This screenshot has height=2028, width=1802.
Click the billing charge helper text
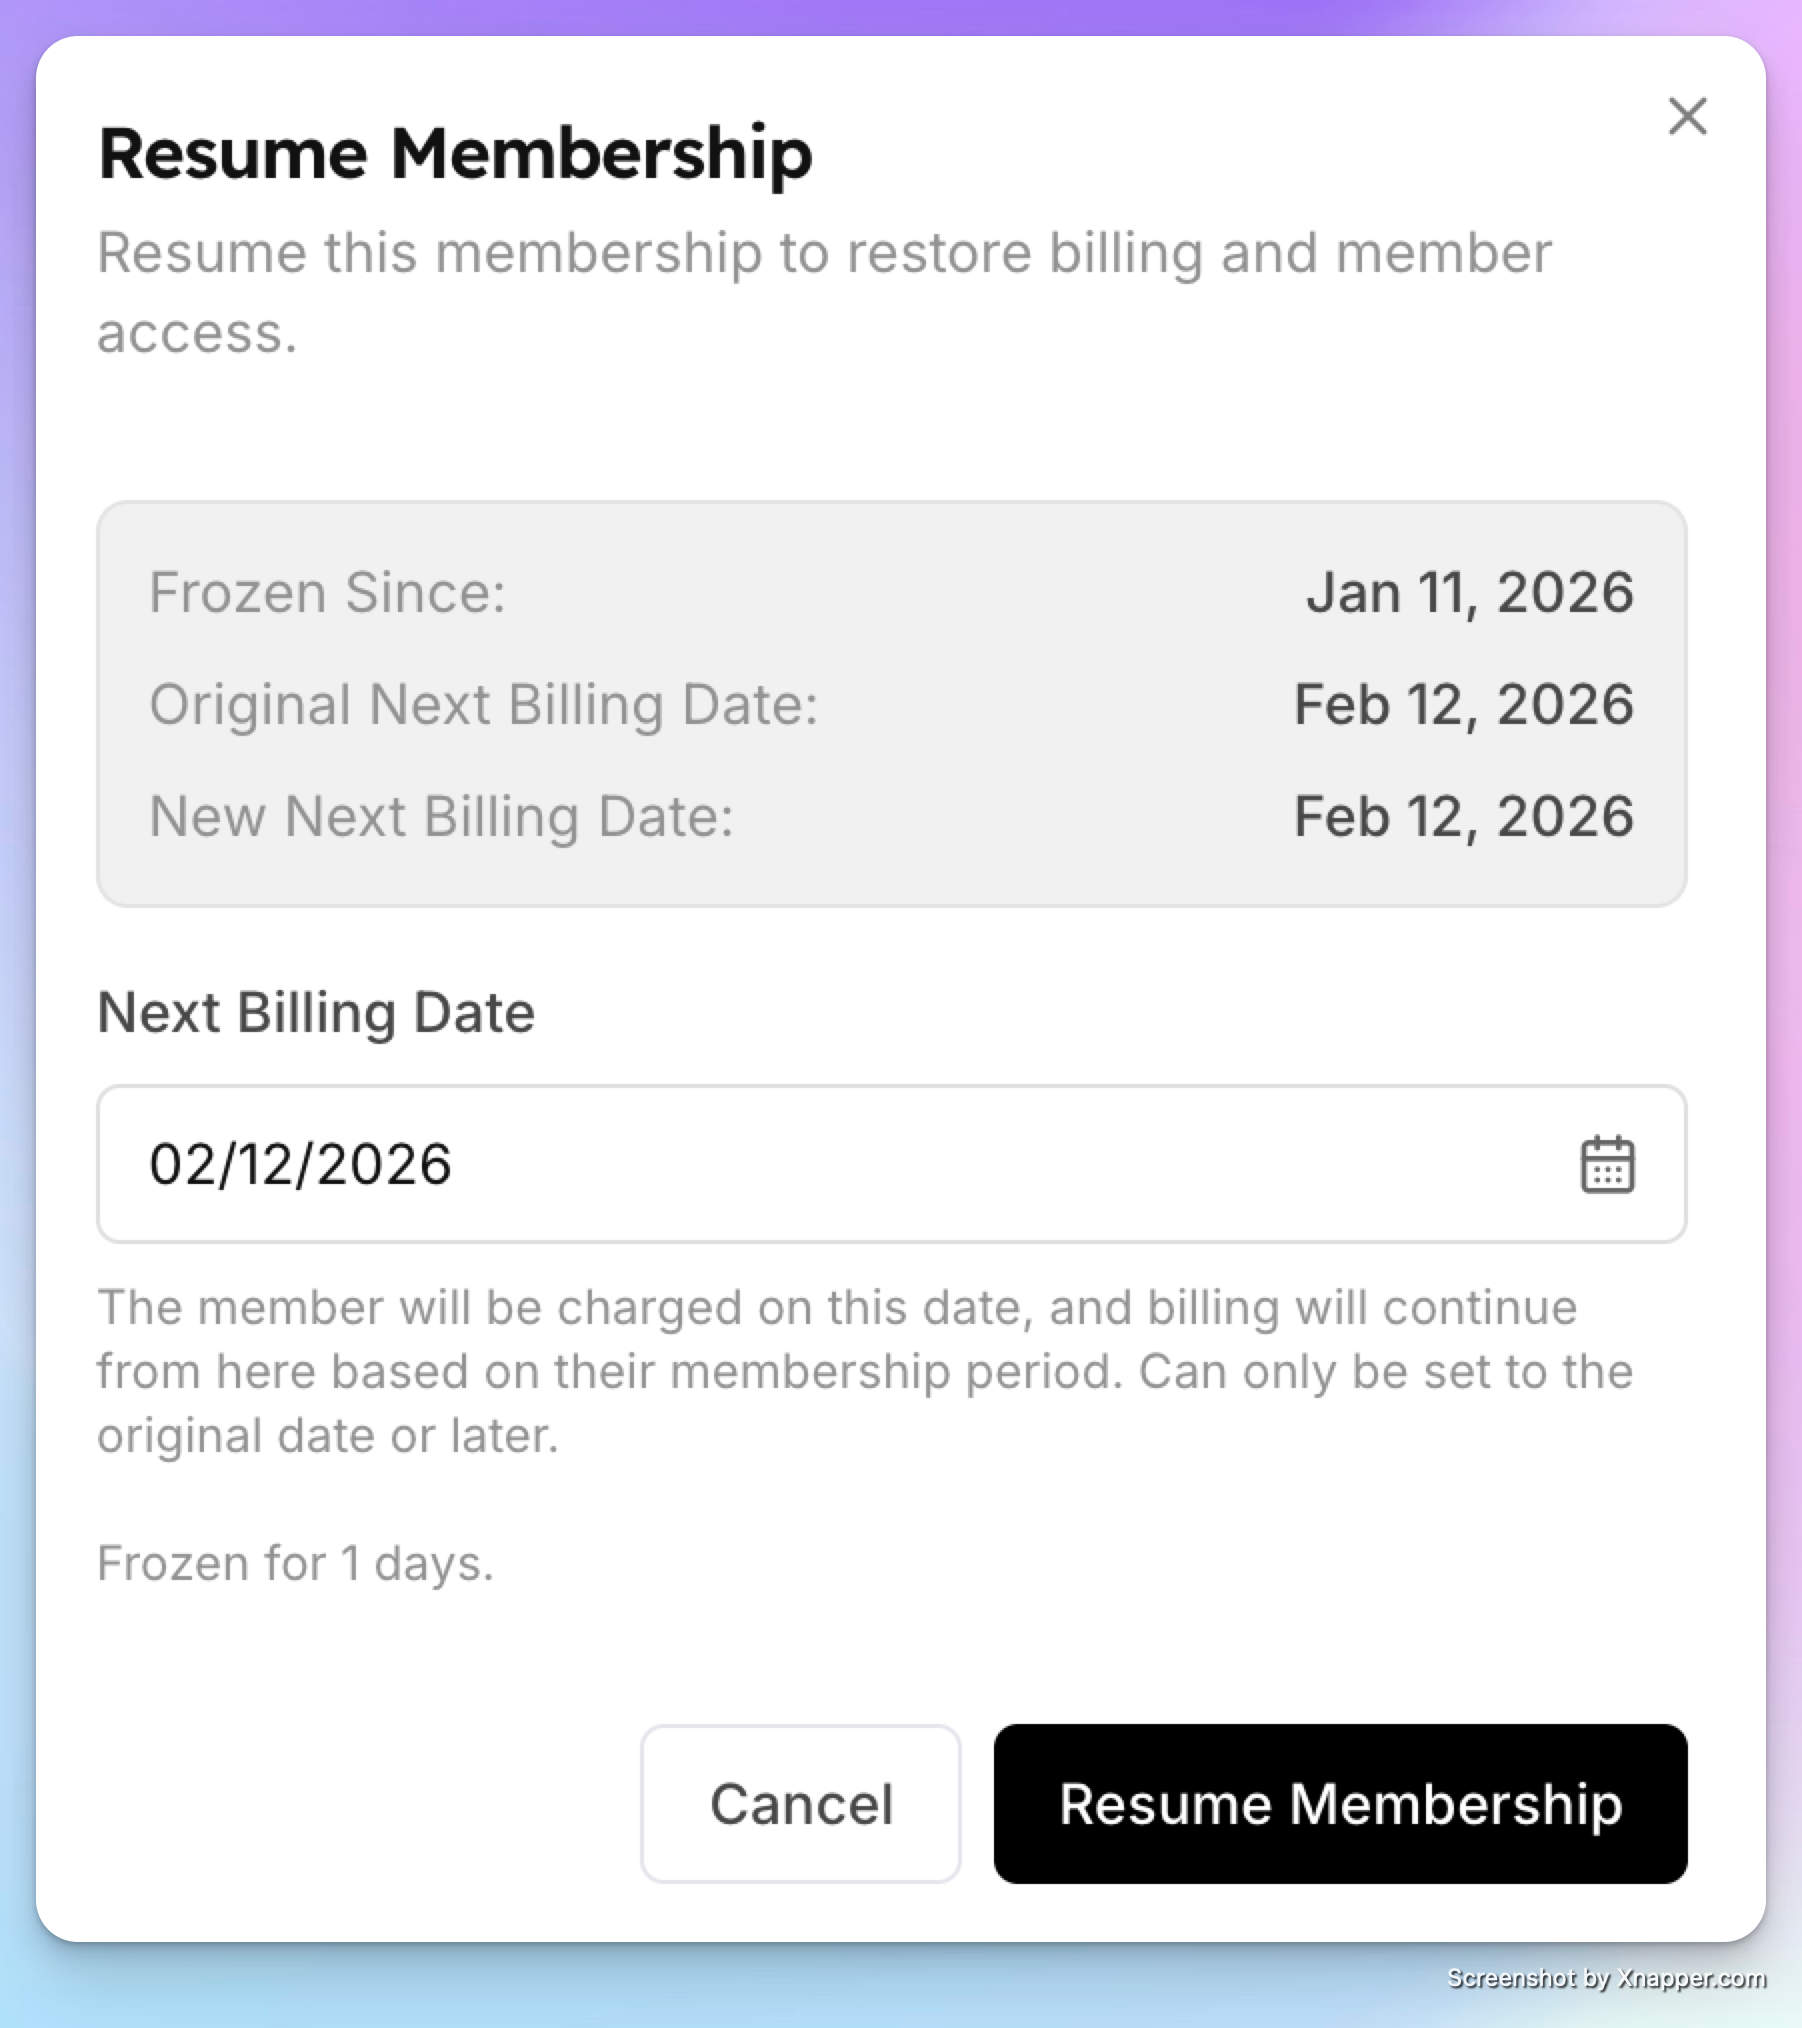[x=865, y=1372]
